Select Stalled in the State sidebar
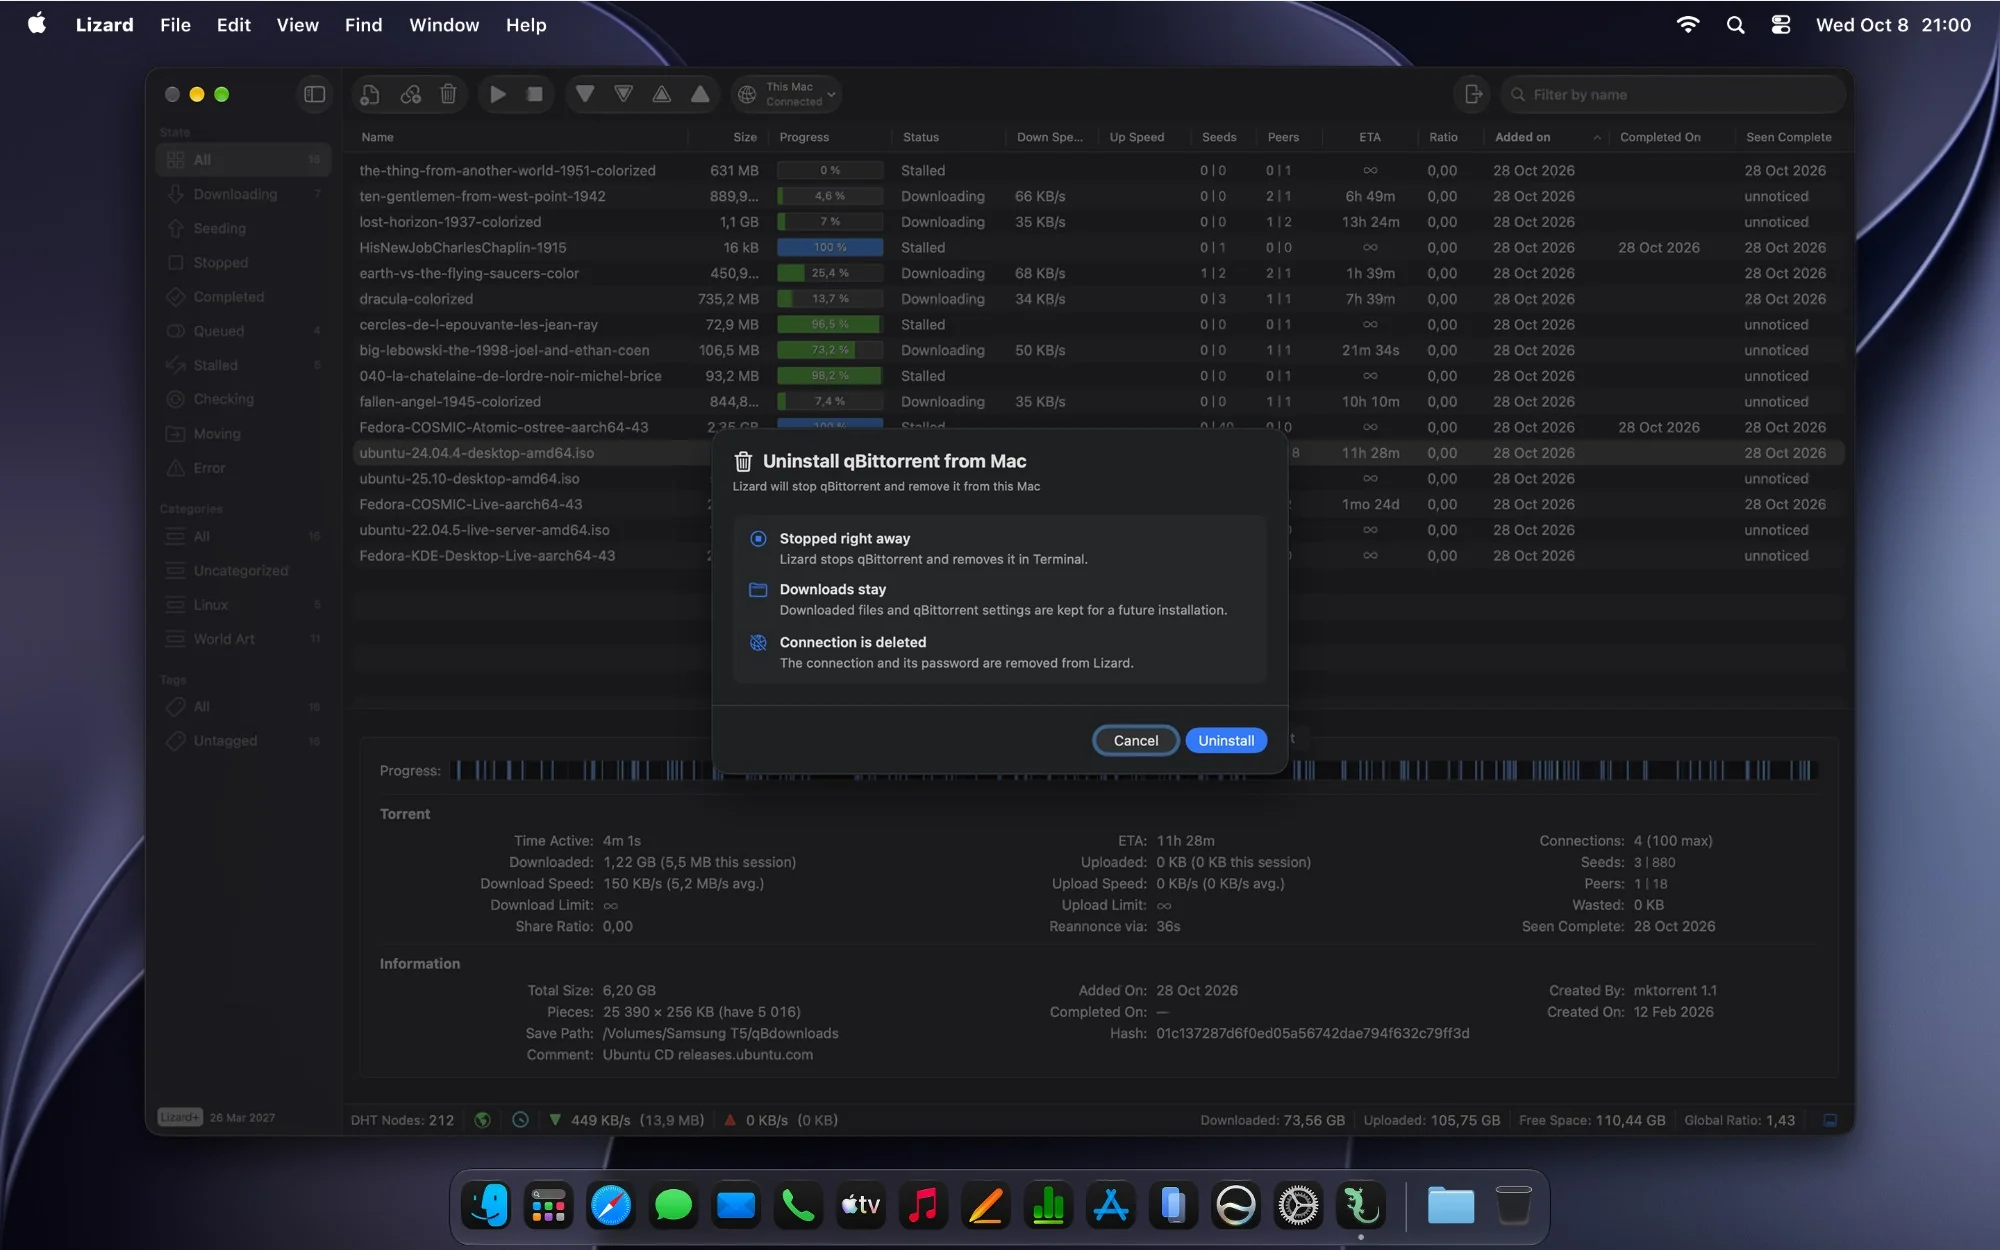2000x1250 pixels. click(243, 365)
